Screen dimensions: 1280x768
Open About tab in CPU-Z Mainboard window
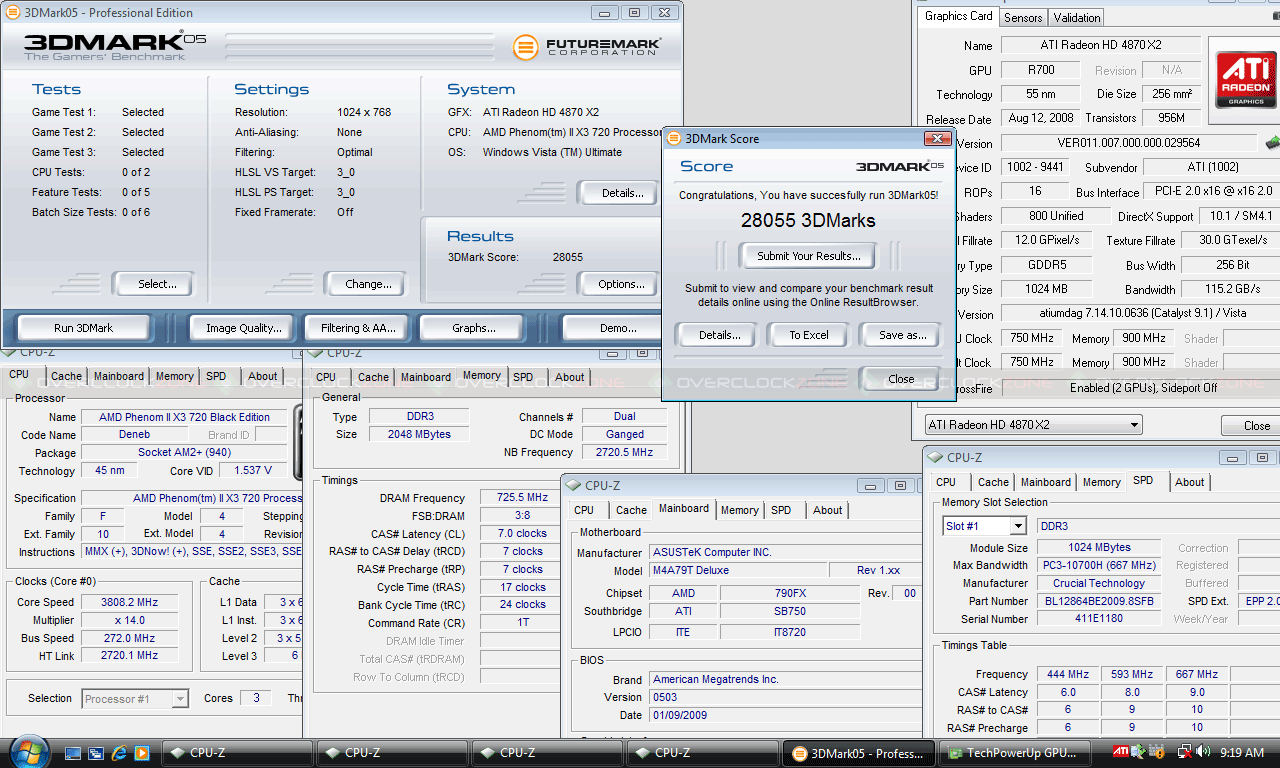[827, 510]
